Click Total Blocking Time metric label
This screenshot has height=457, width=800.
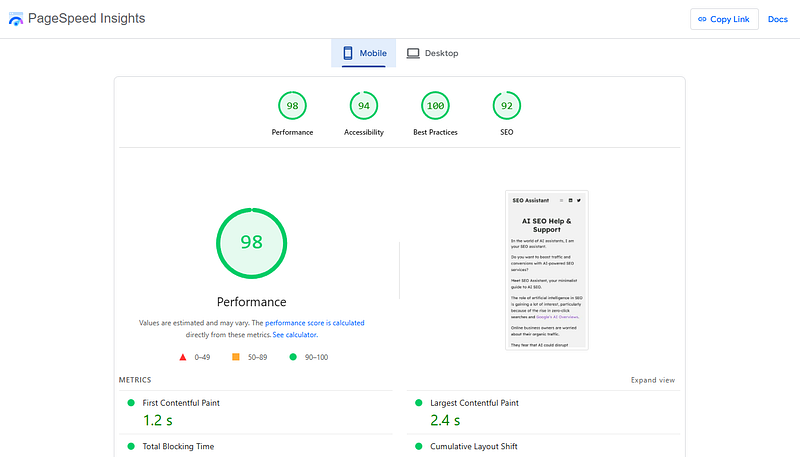pos(178,446)
